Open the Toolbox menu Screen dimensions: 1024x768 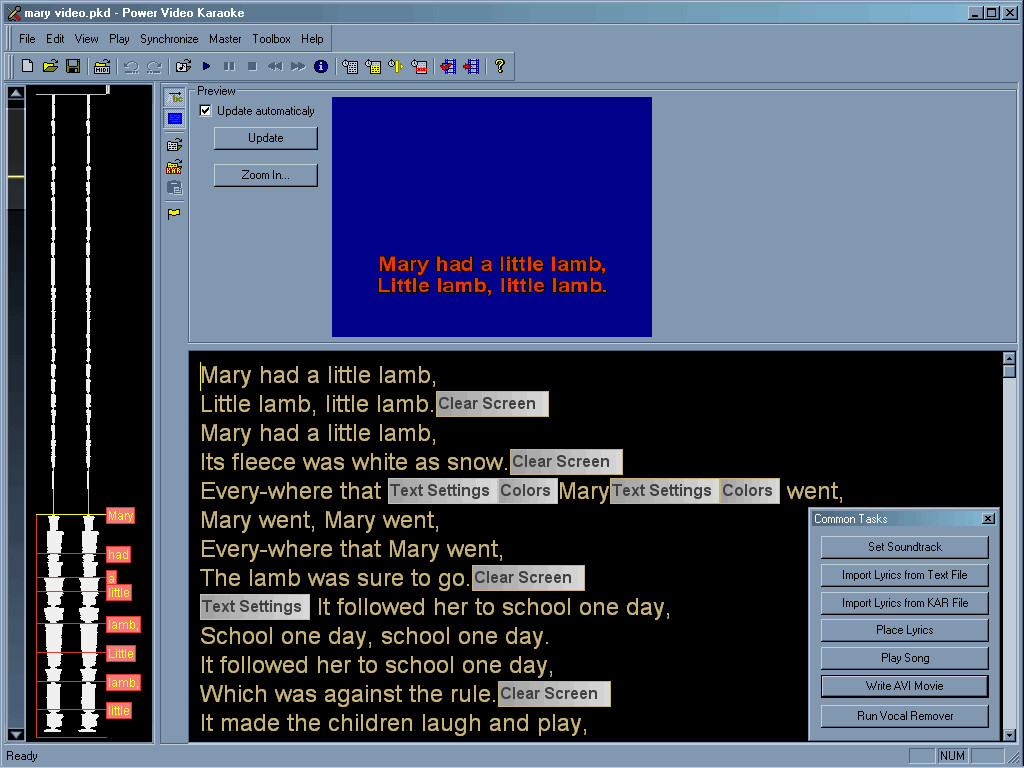272,39
